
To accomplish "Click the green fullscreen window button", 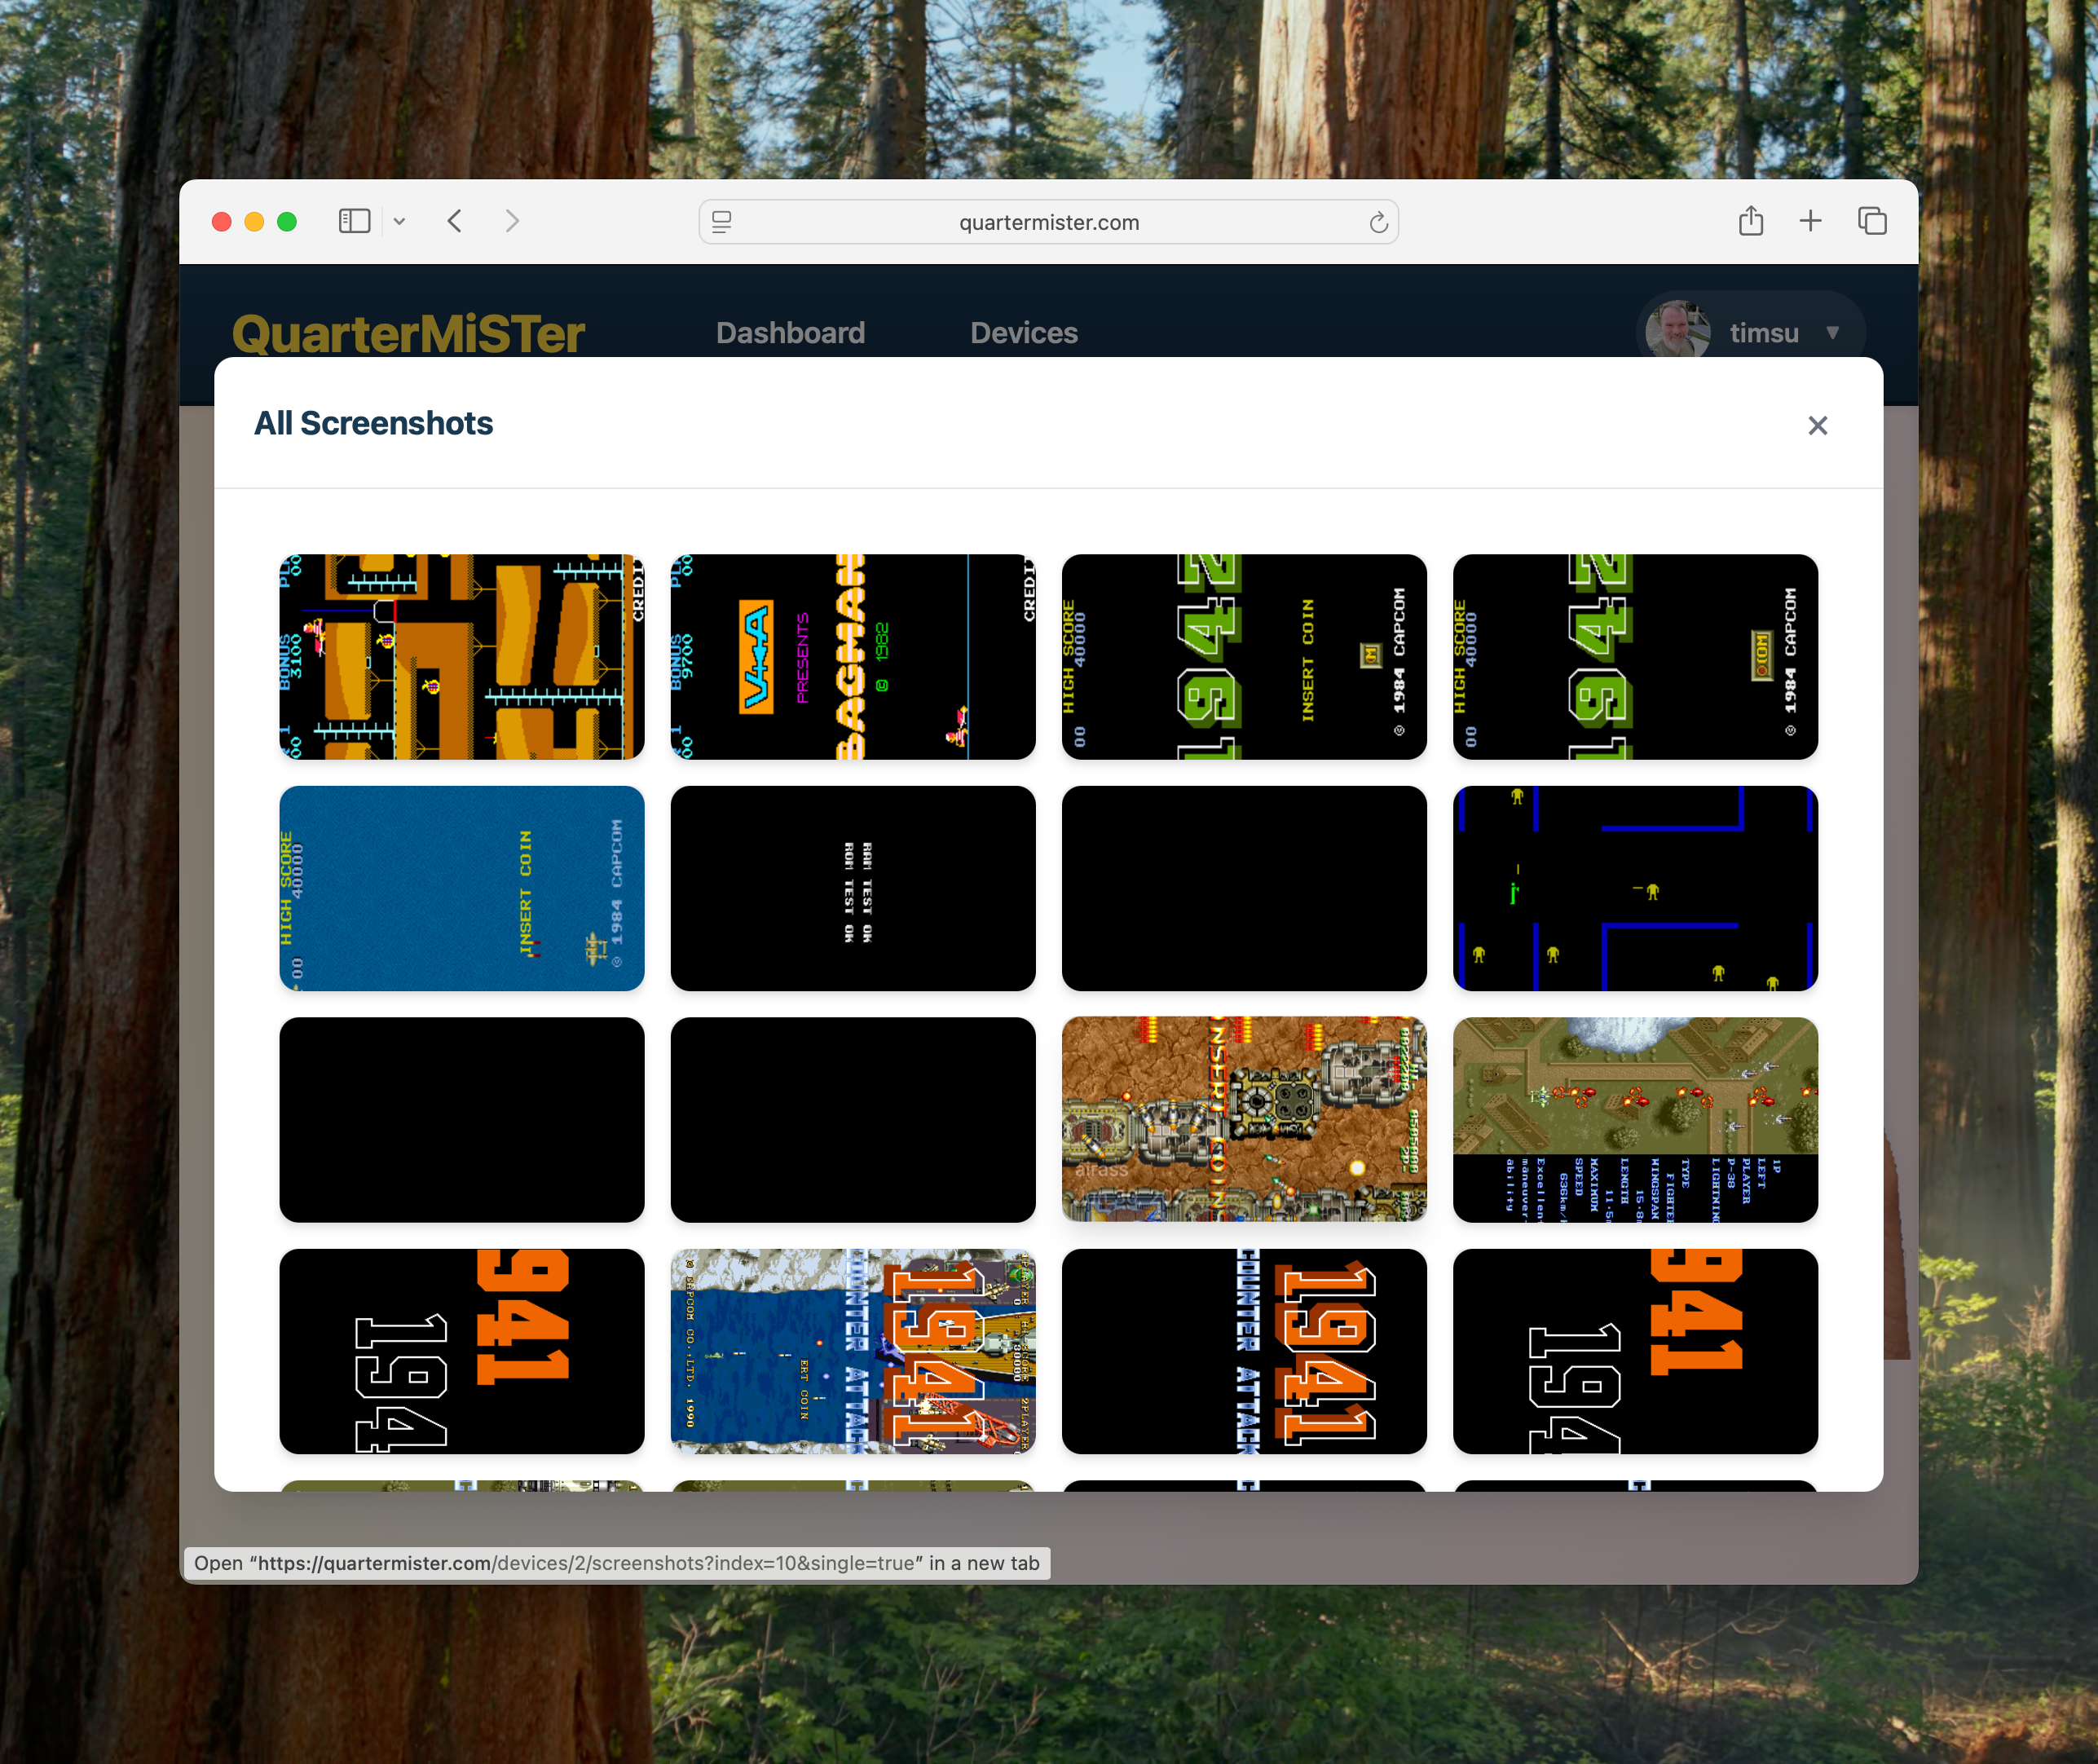I will click(x=287, y=221).
